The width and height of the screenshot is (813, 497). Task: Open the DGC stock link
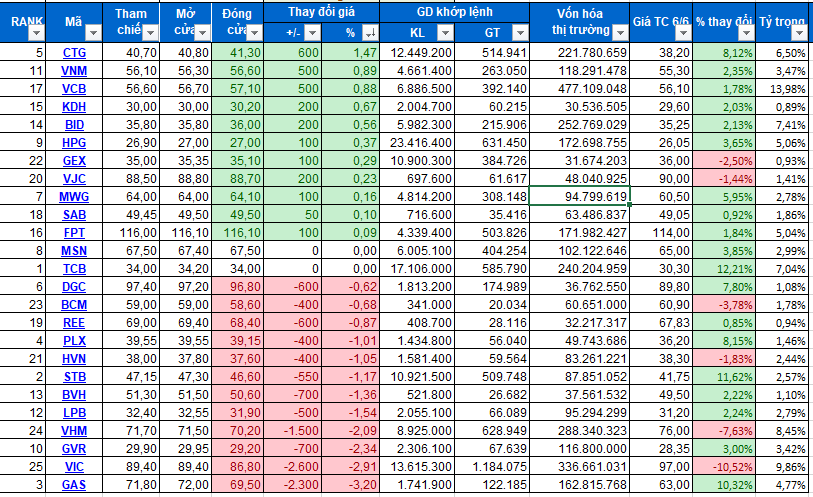click(x=74, y=287)
